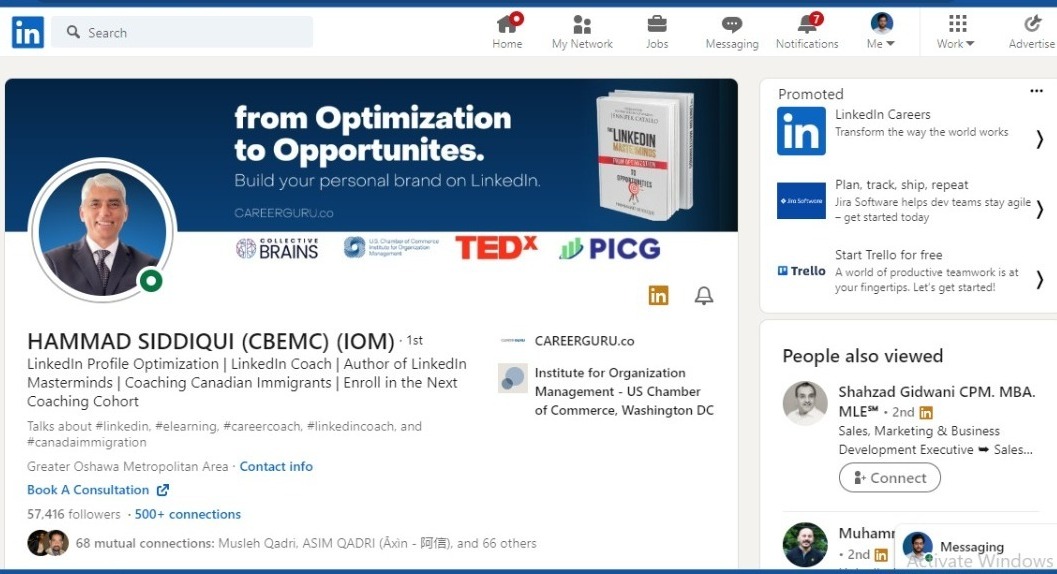Open the Messaging overlay panel

(x=975, y=547)
